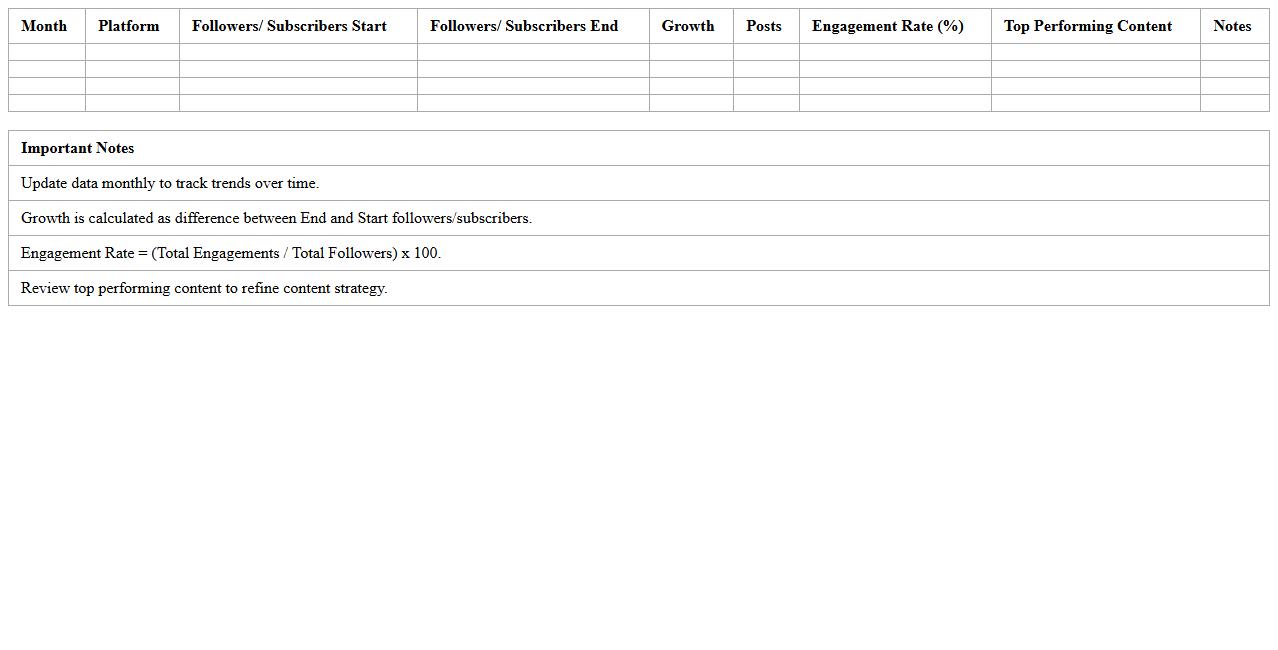Image resolution: width=1278 pixels, height=650 pixels.
Task: Select the Engagement Rate (%) header
Action: pos(888,26)
